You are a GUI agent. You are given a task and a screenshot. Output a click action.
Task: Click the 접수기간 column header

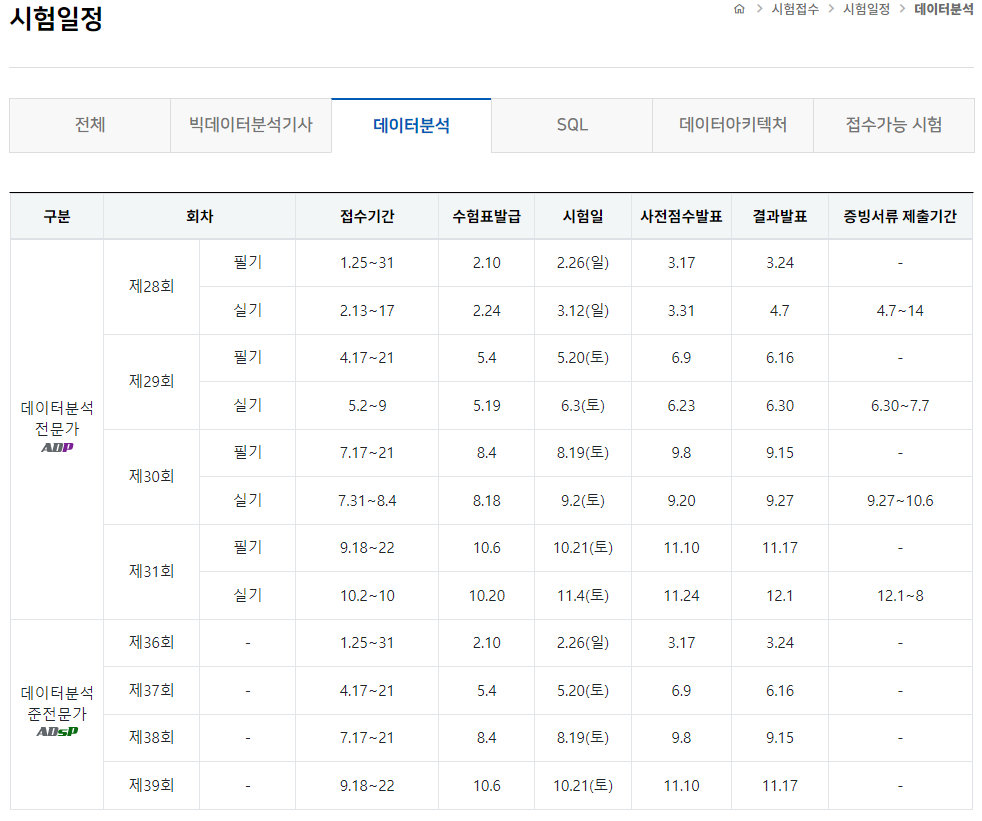click(367, 217)
